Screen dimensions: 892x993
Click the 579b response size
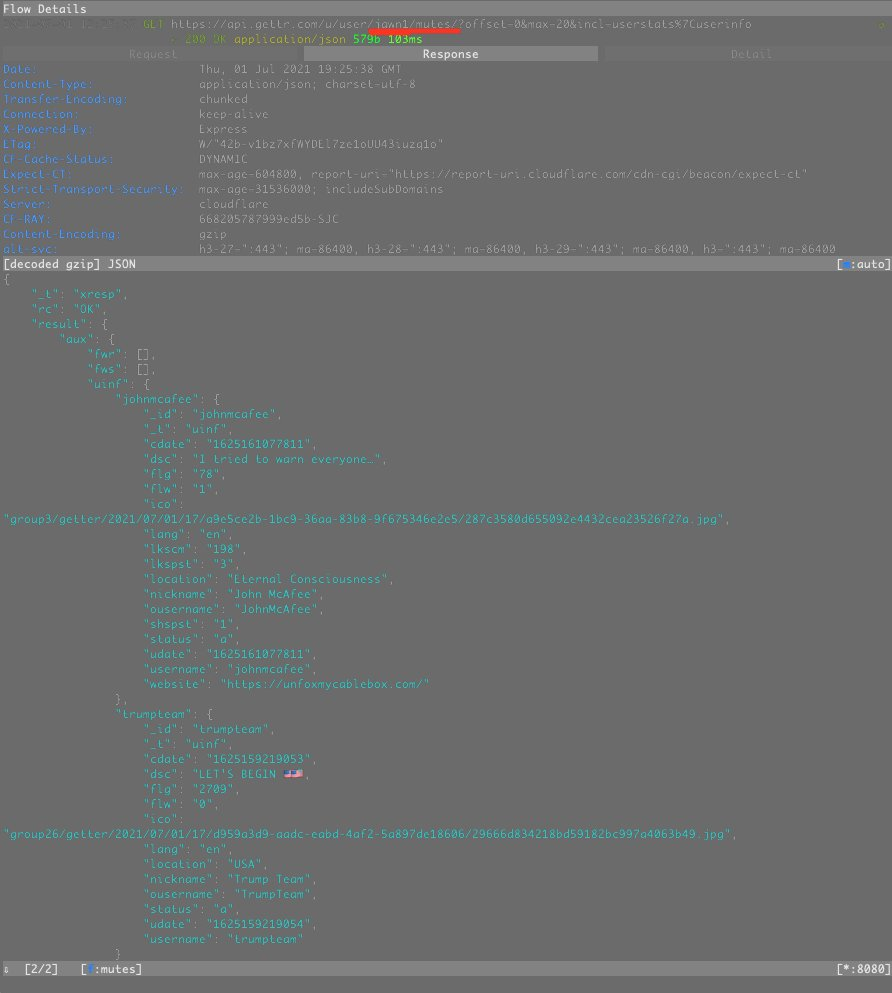coord(367,39)
